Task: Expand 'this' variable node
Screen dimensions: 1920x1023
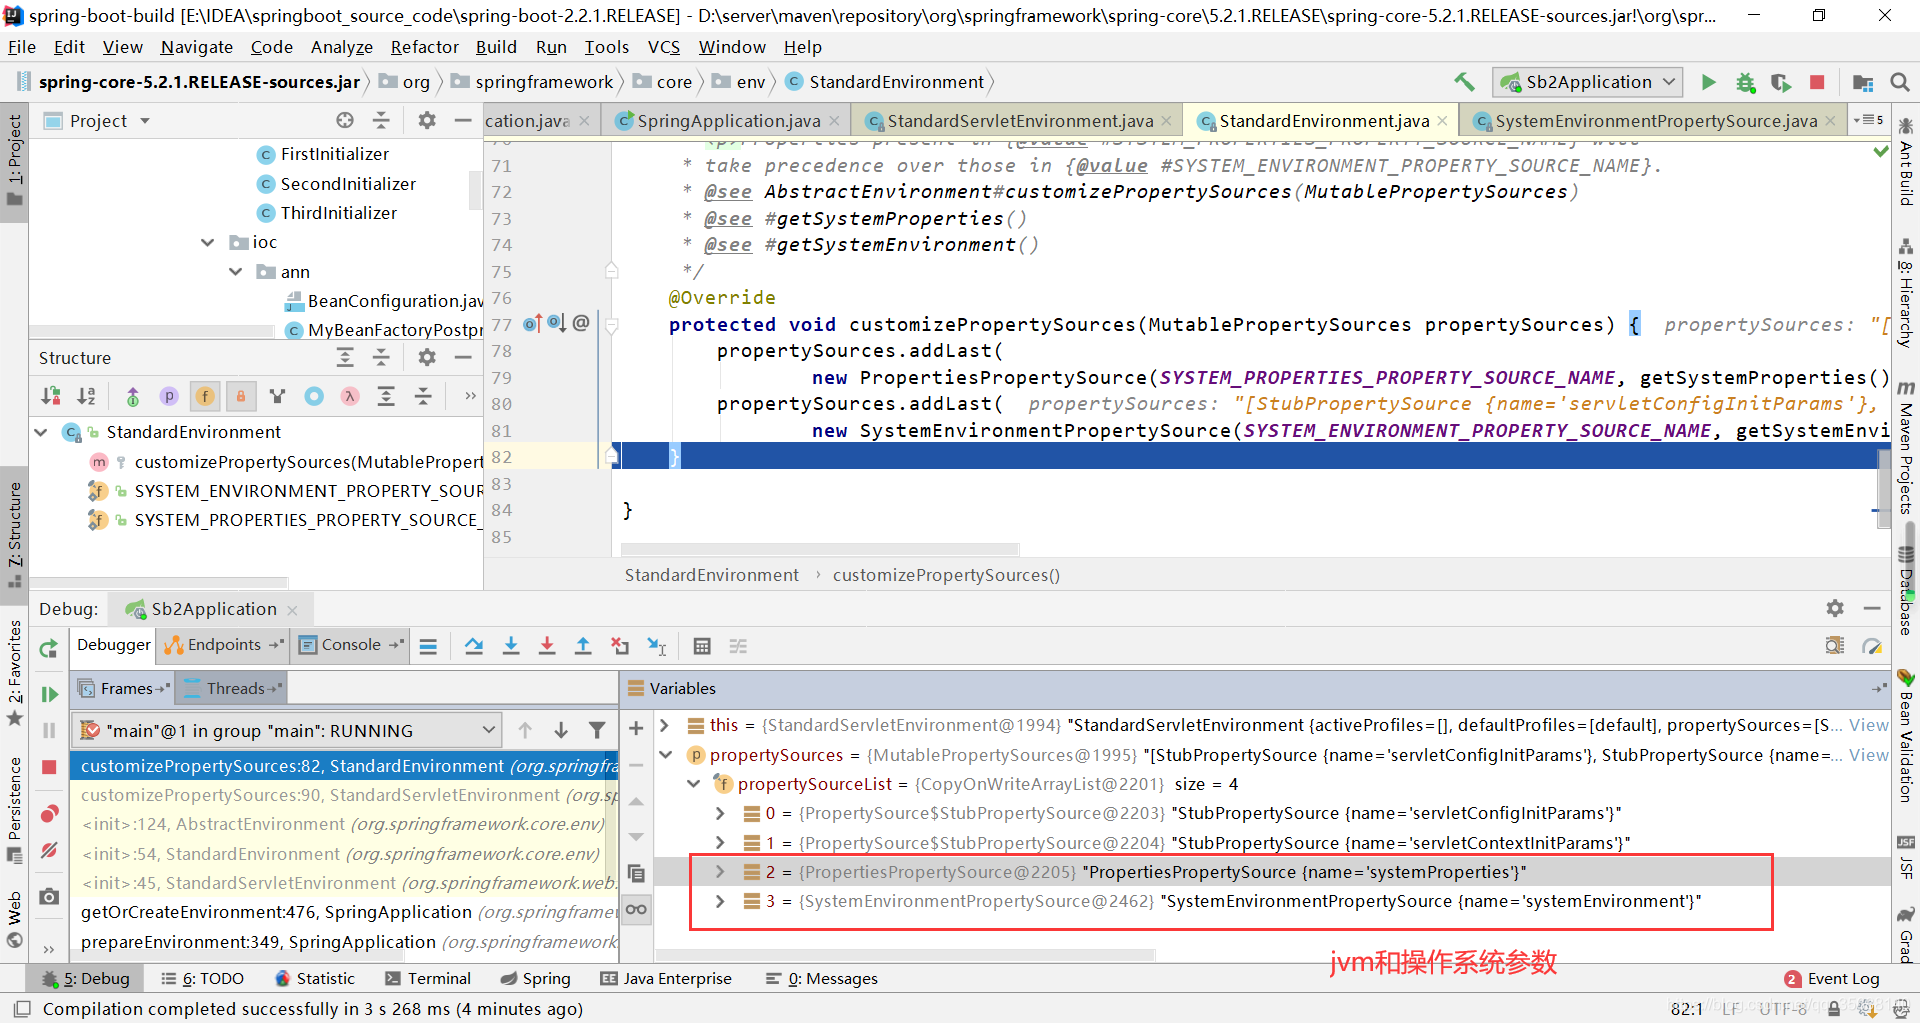Action: click(664, 725)
